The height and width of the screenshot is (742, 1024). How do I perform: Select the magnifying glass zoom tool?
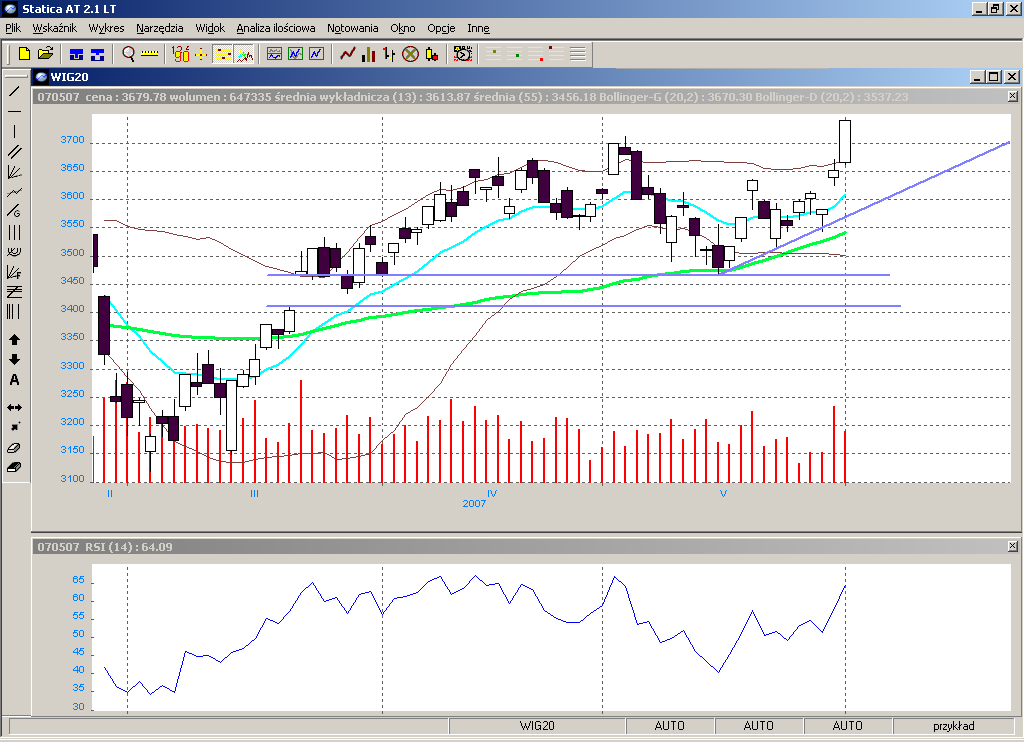pos(129,54)
